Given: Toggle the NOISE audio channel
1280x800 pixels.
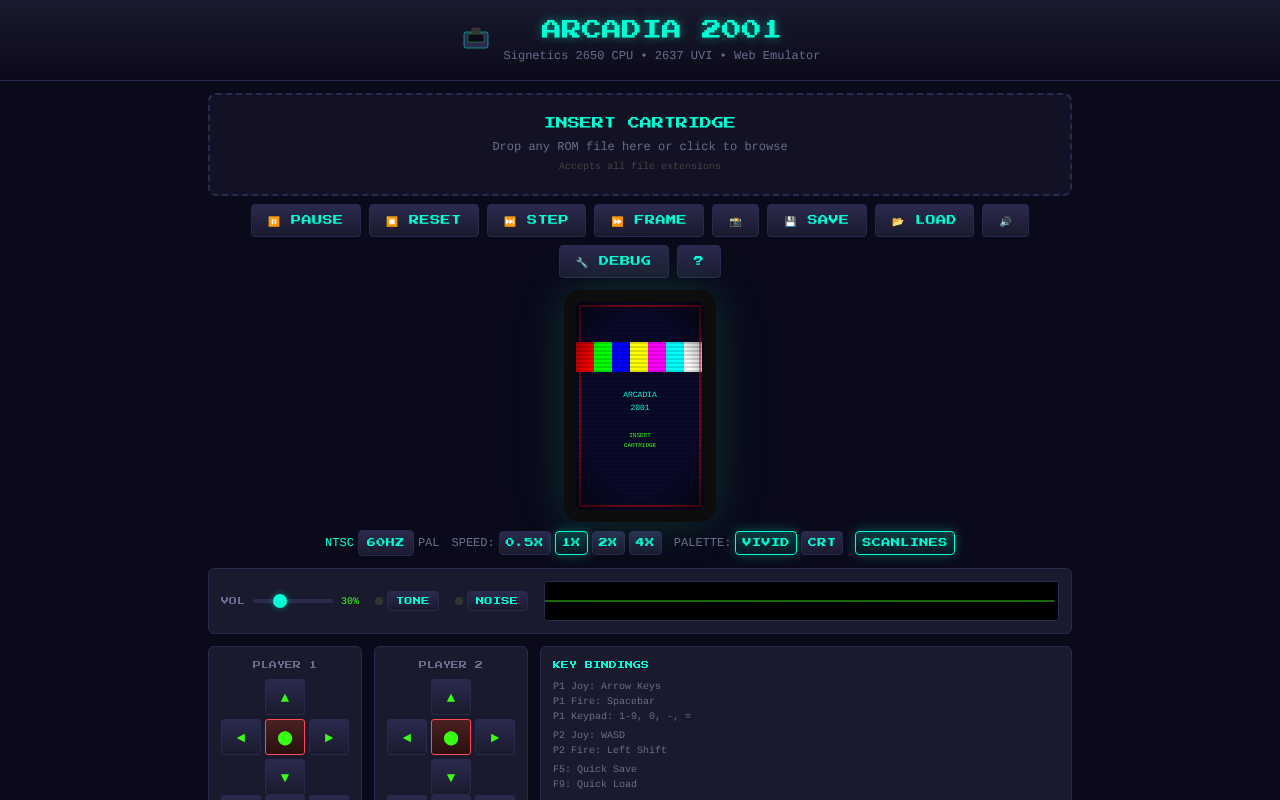Looking at the screenshot, I should click(x=497, y=600).
